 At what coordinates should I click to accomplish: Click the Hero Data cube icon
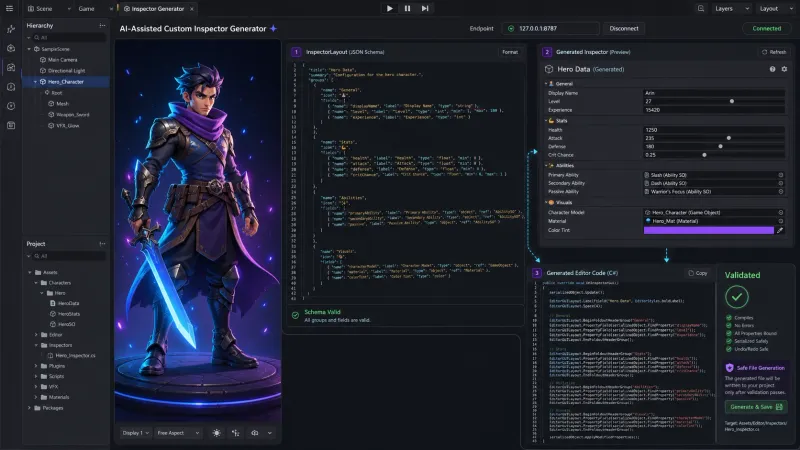549,69
